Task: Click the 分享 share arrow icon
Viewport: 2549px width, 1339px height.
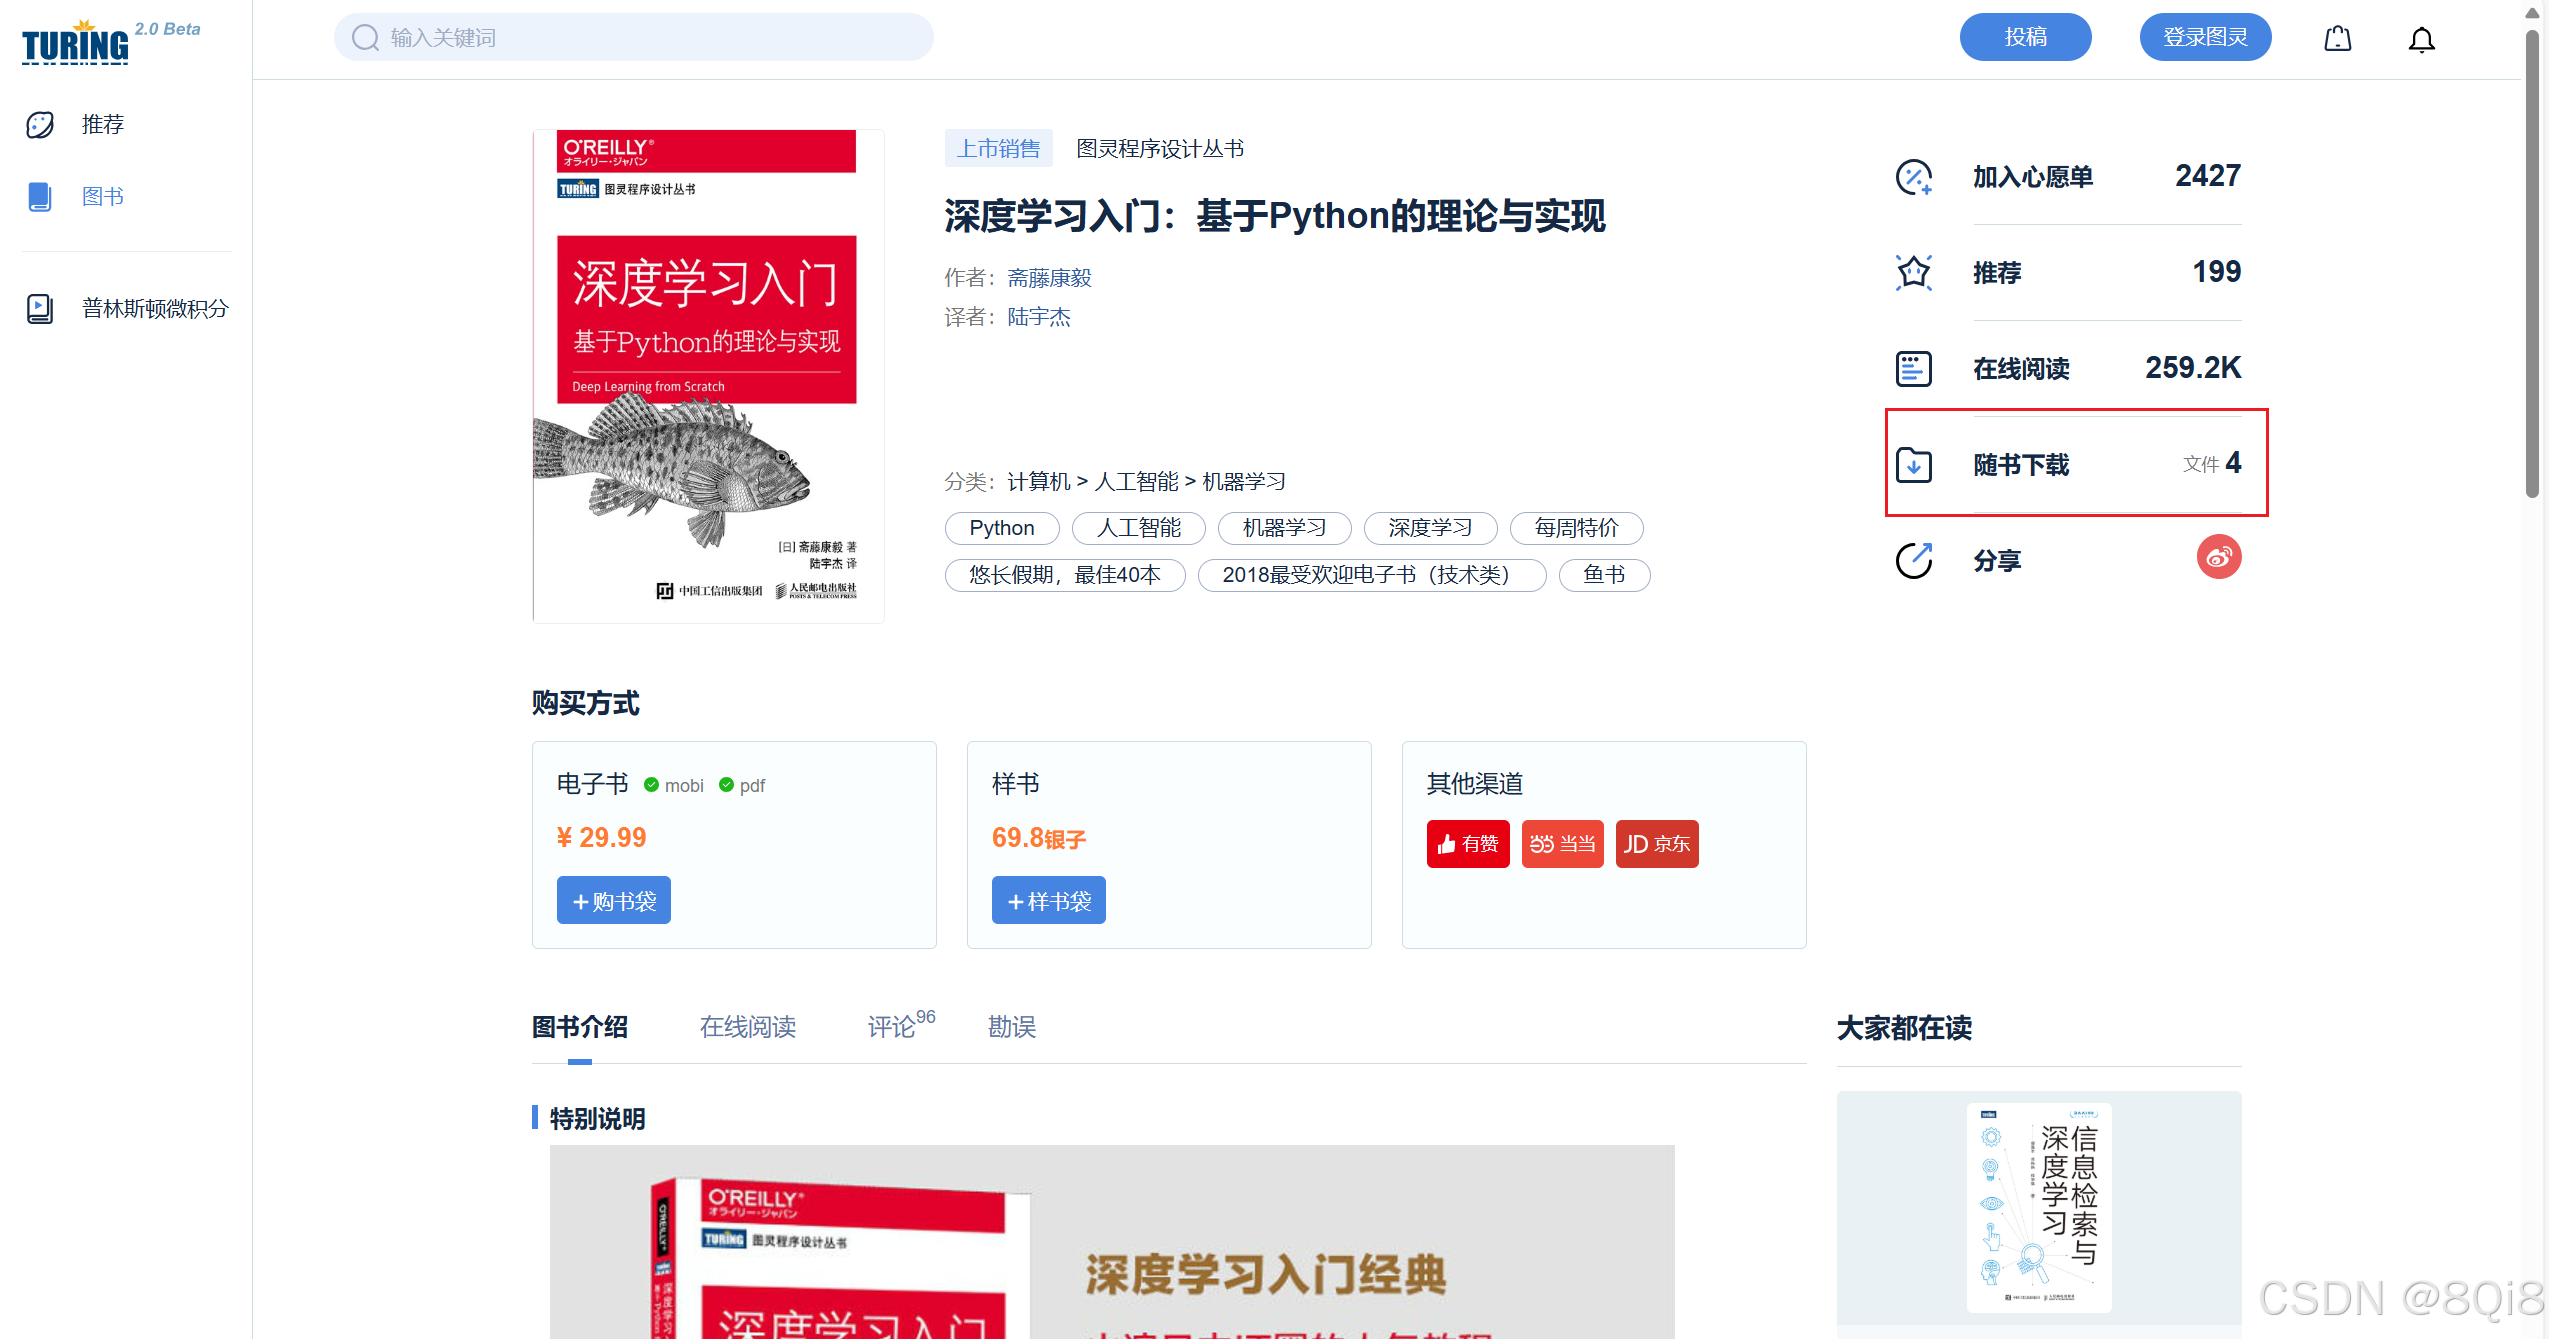Action: pyautogui.click(x=1914, y=561)
